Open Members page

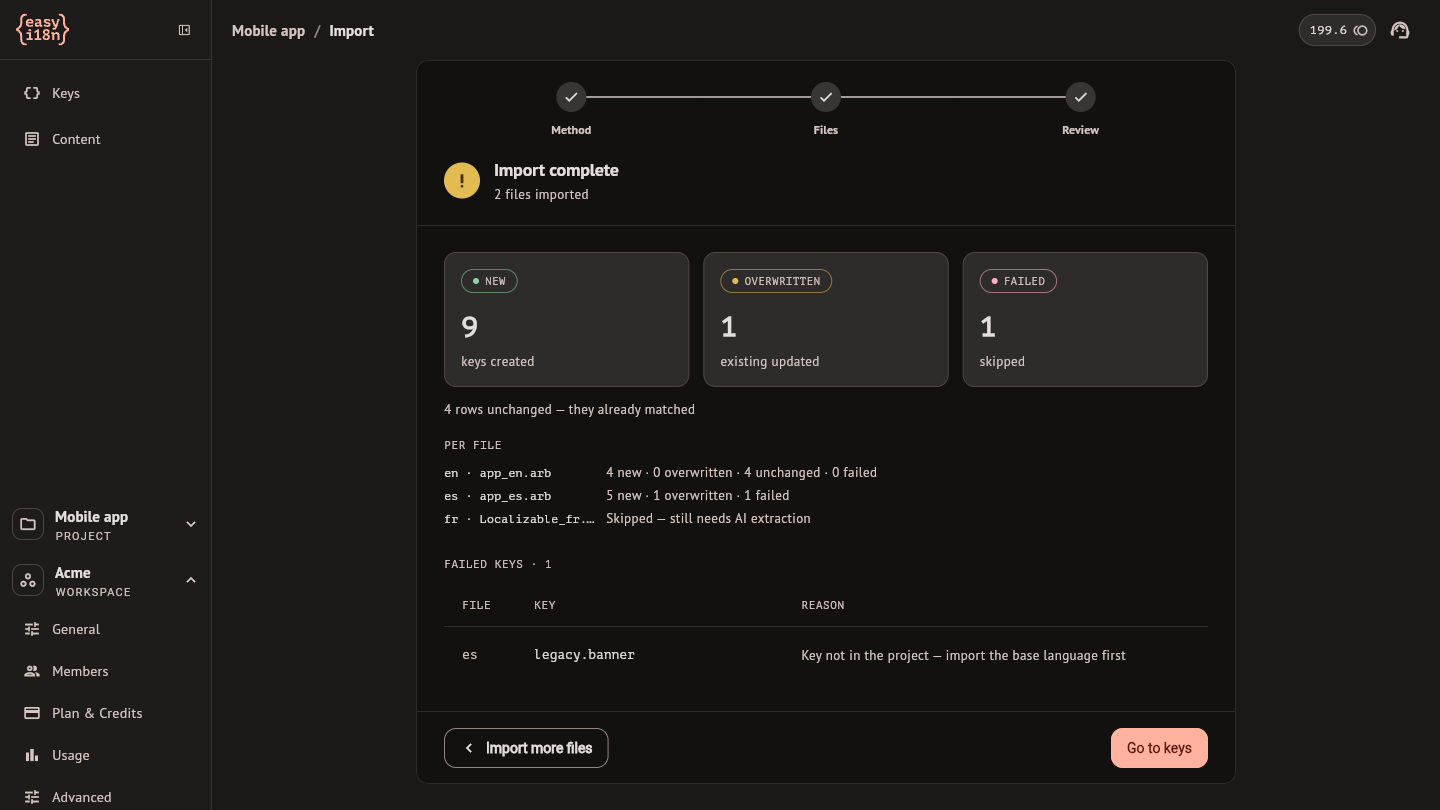[105, 671]
